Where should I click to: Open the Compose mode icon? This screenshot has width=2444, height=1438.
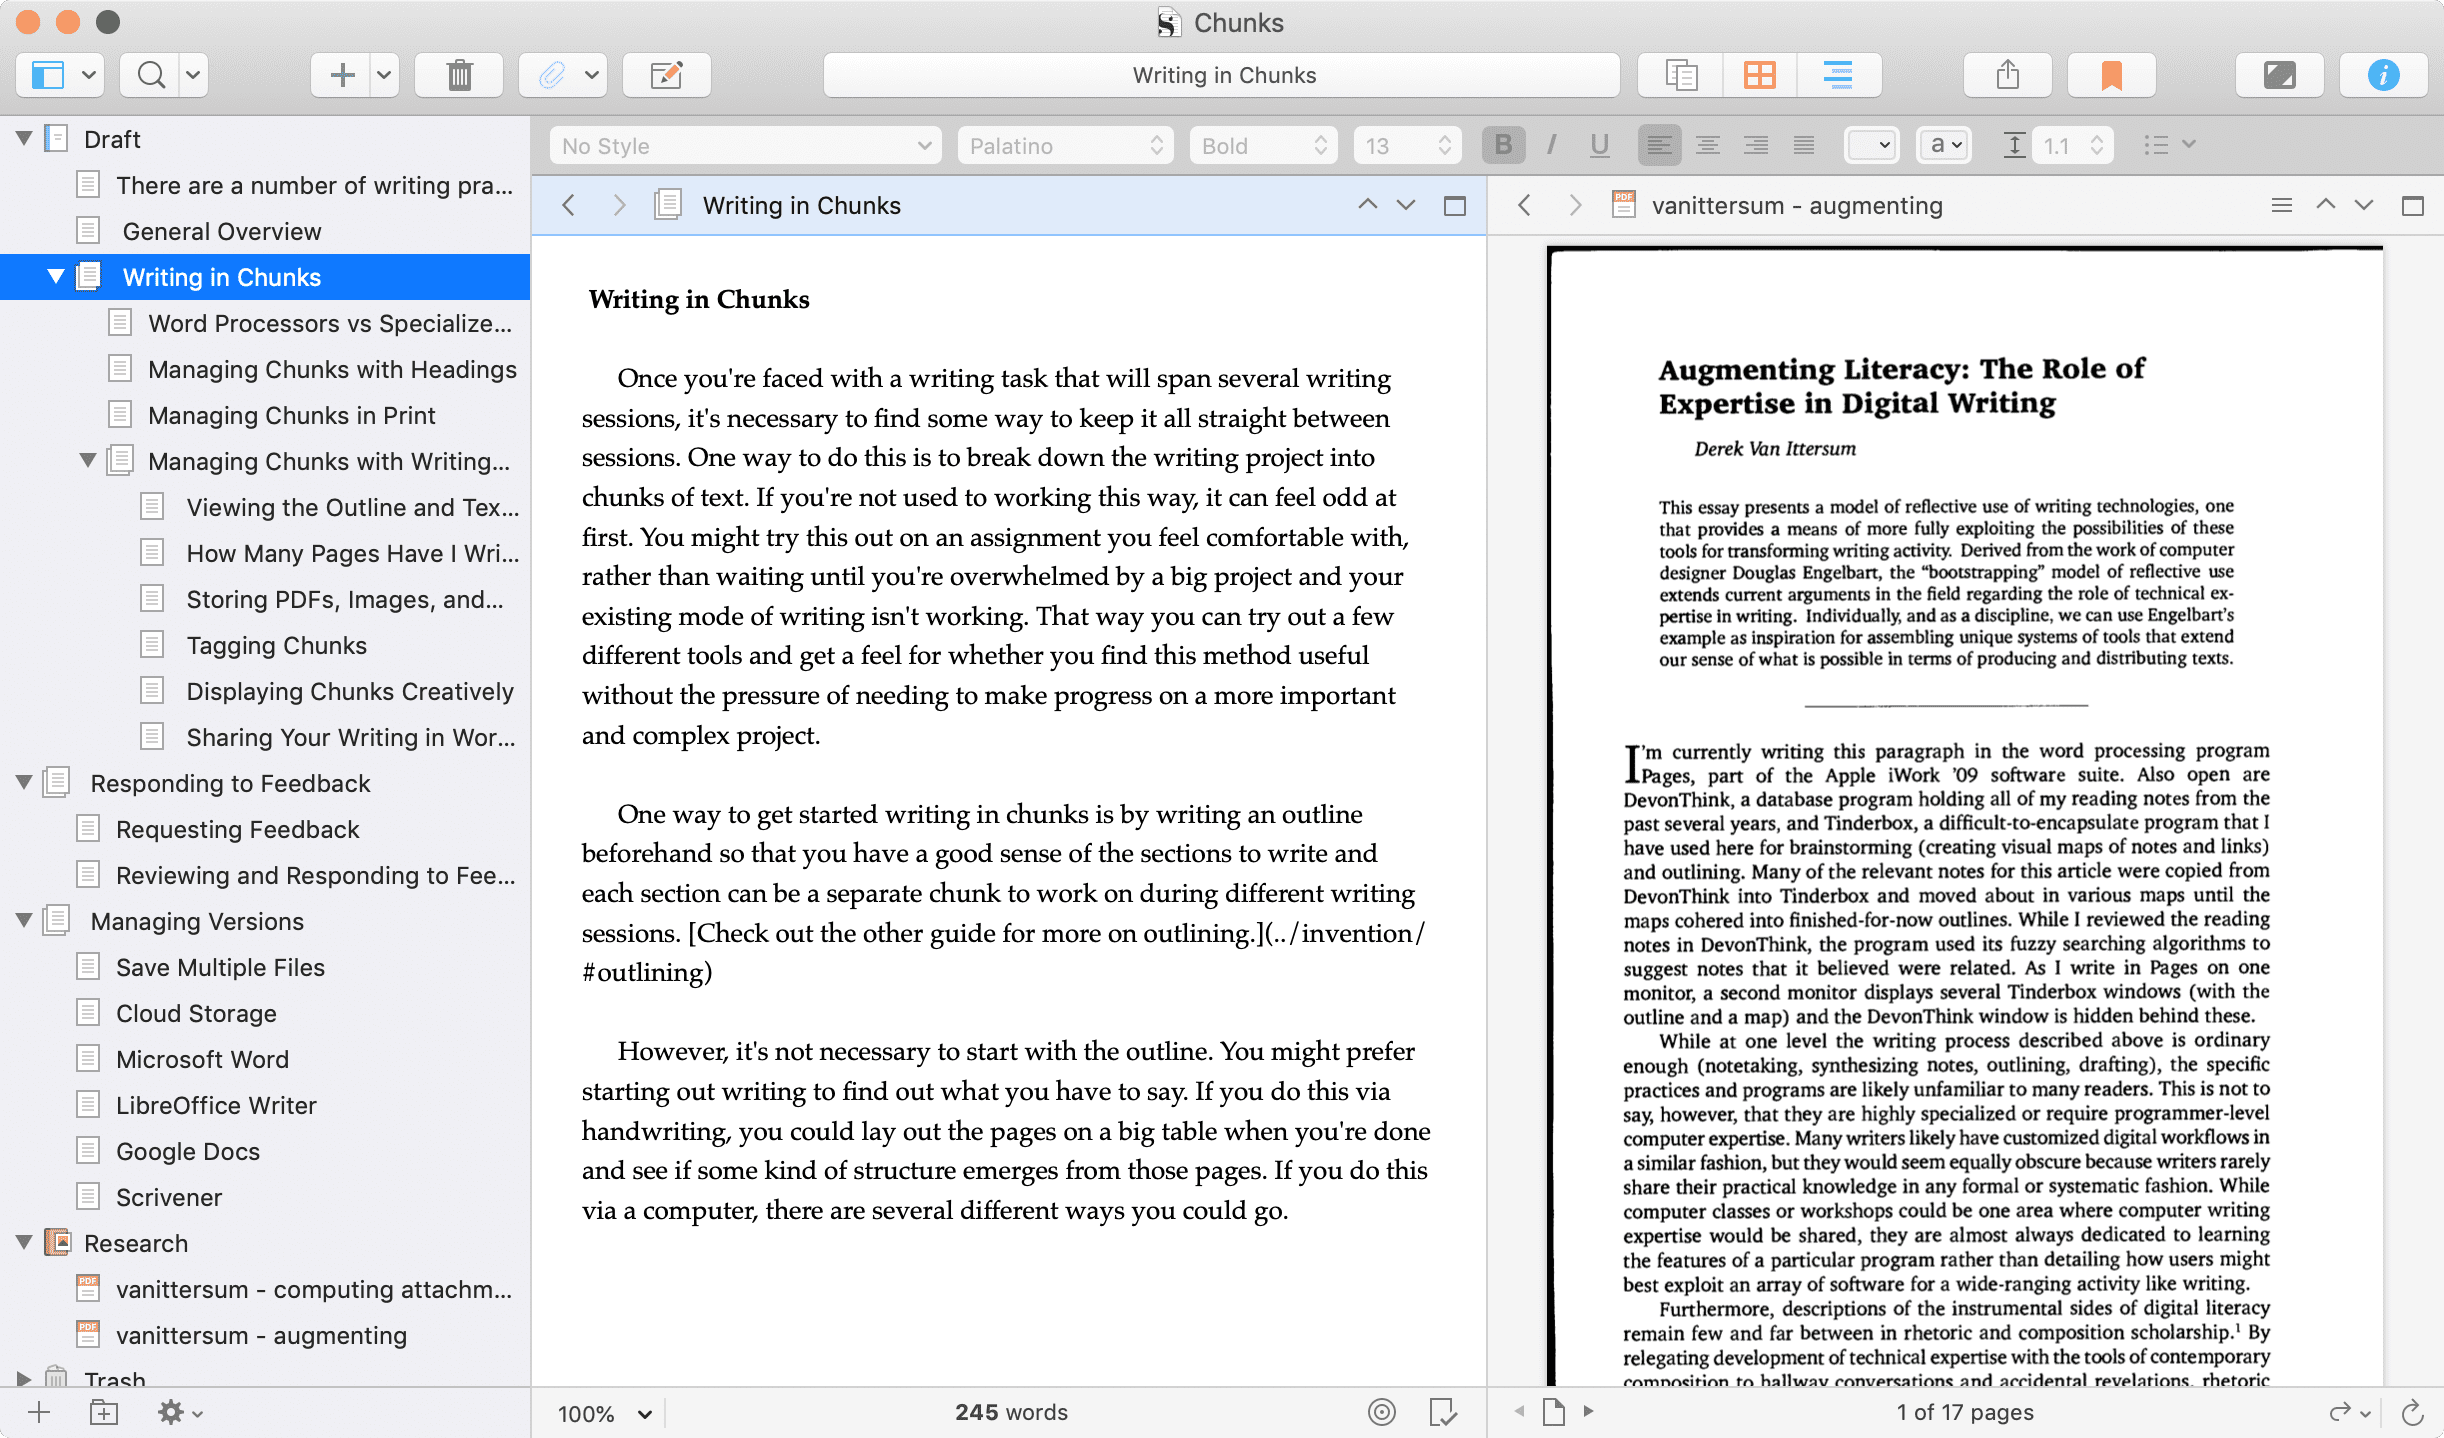click(x=2279, y=75)
